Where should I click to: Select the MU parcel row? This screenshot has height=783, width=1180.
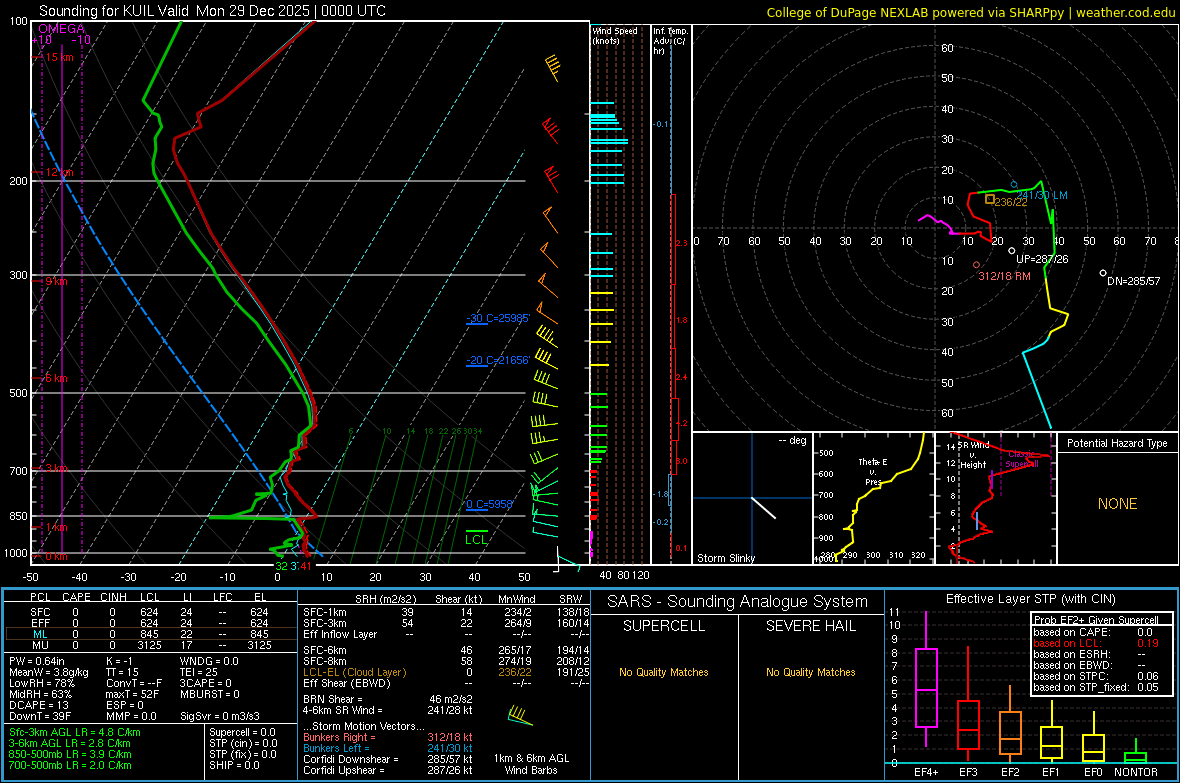(x=150, y=645)
